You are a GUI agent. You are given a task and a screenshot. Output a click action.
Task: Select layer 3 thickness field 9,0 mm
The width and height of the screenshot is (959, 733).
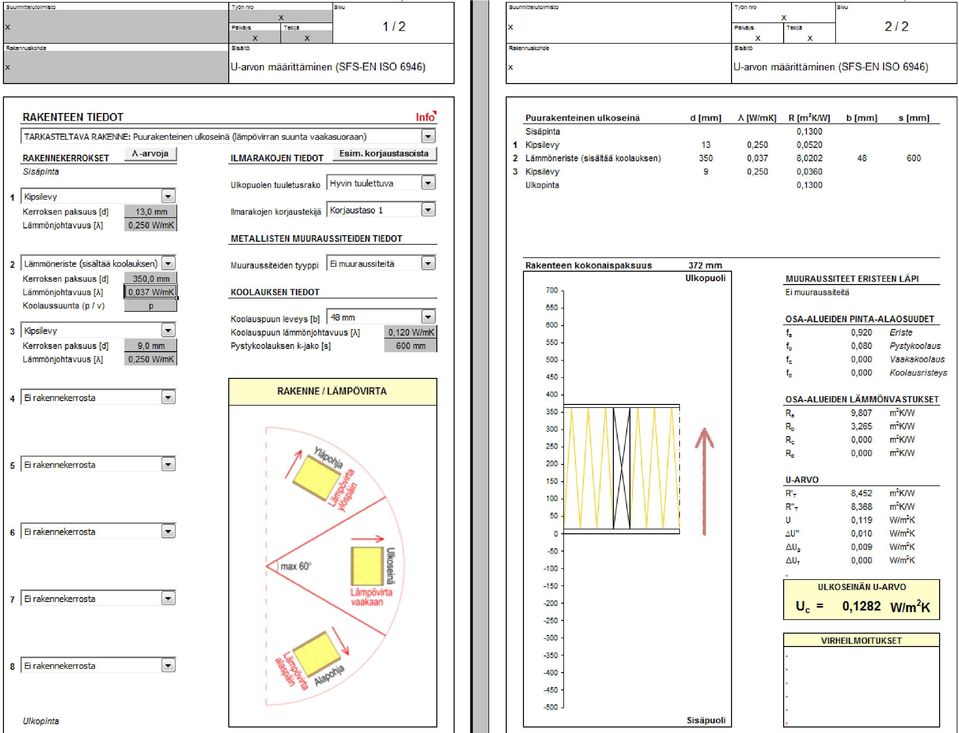click(151, 346)
